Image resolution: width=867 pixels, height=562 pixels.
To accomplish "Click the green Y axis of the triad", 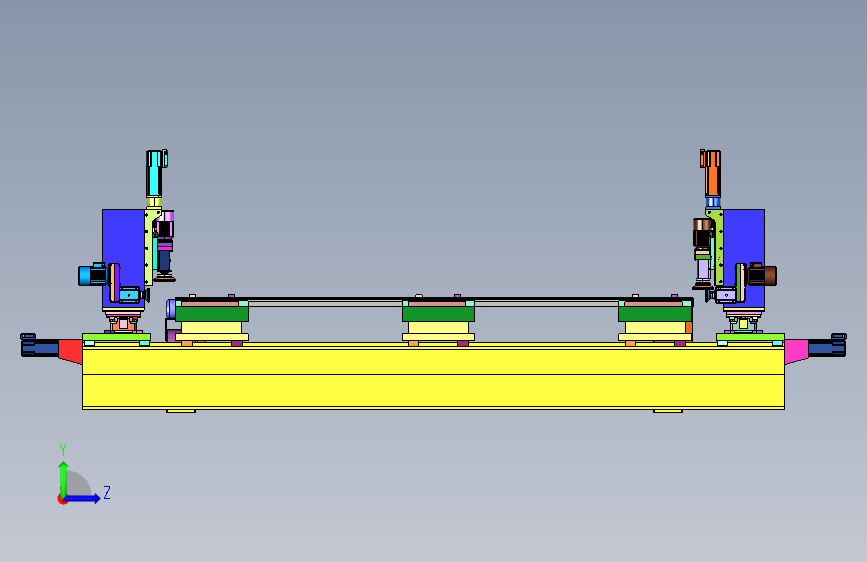I will coord(64,478).
